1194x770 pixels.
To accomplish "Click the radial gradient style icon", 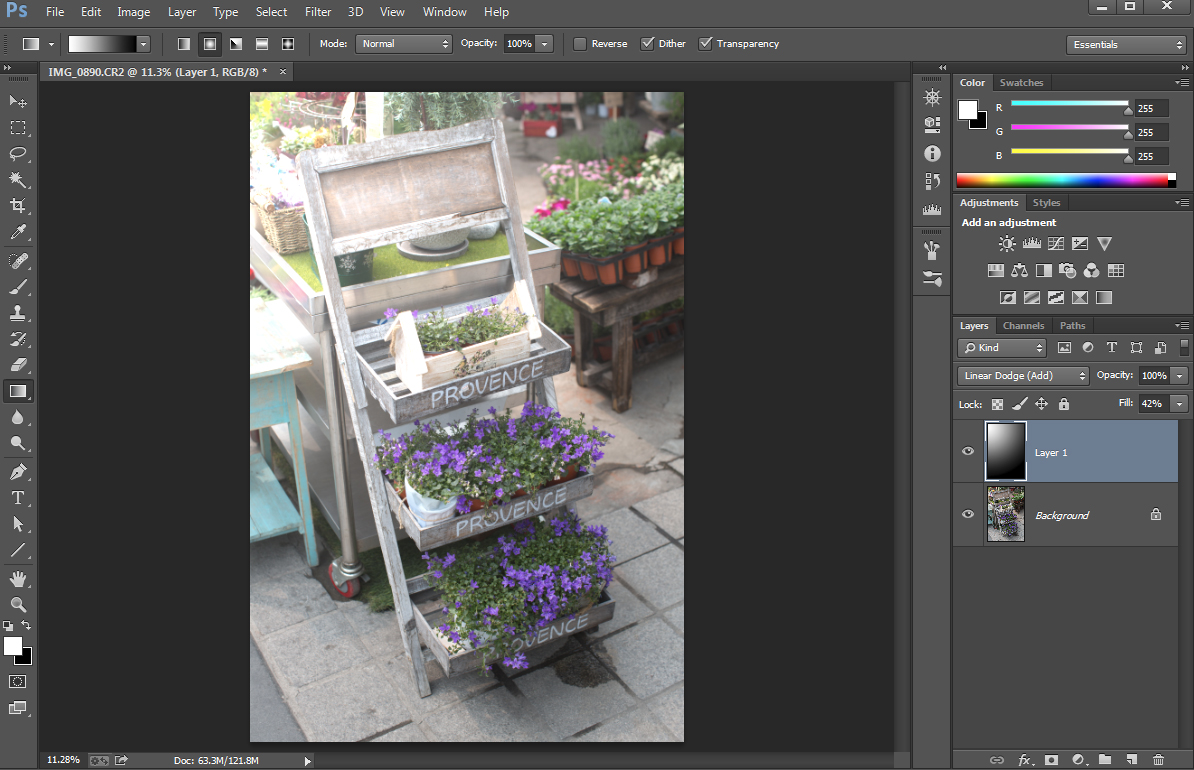I will point(210,44).
